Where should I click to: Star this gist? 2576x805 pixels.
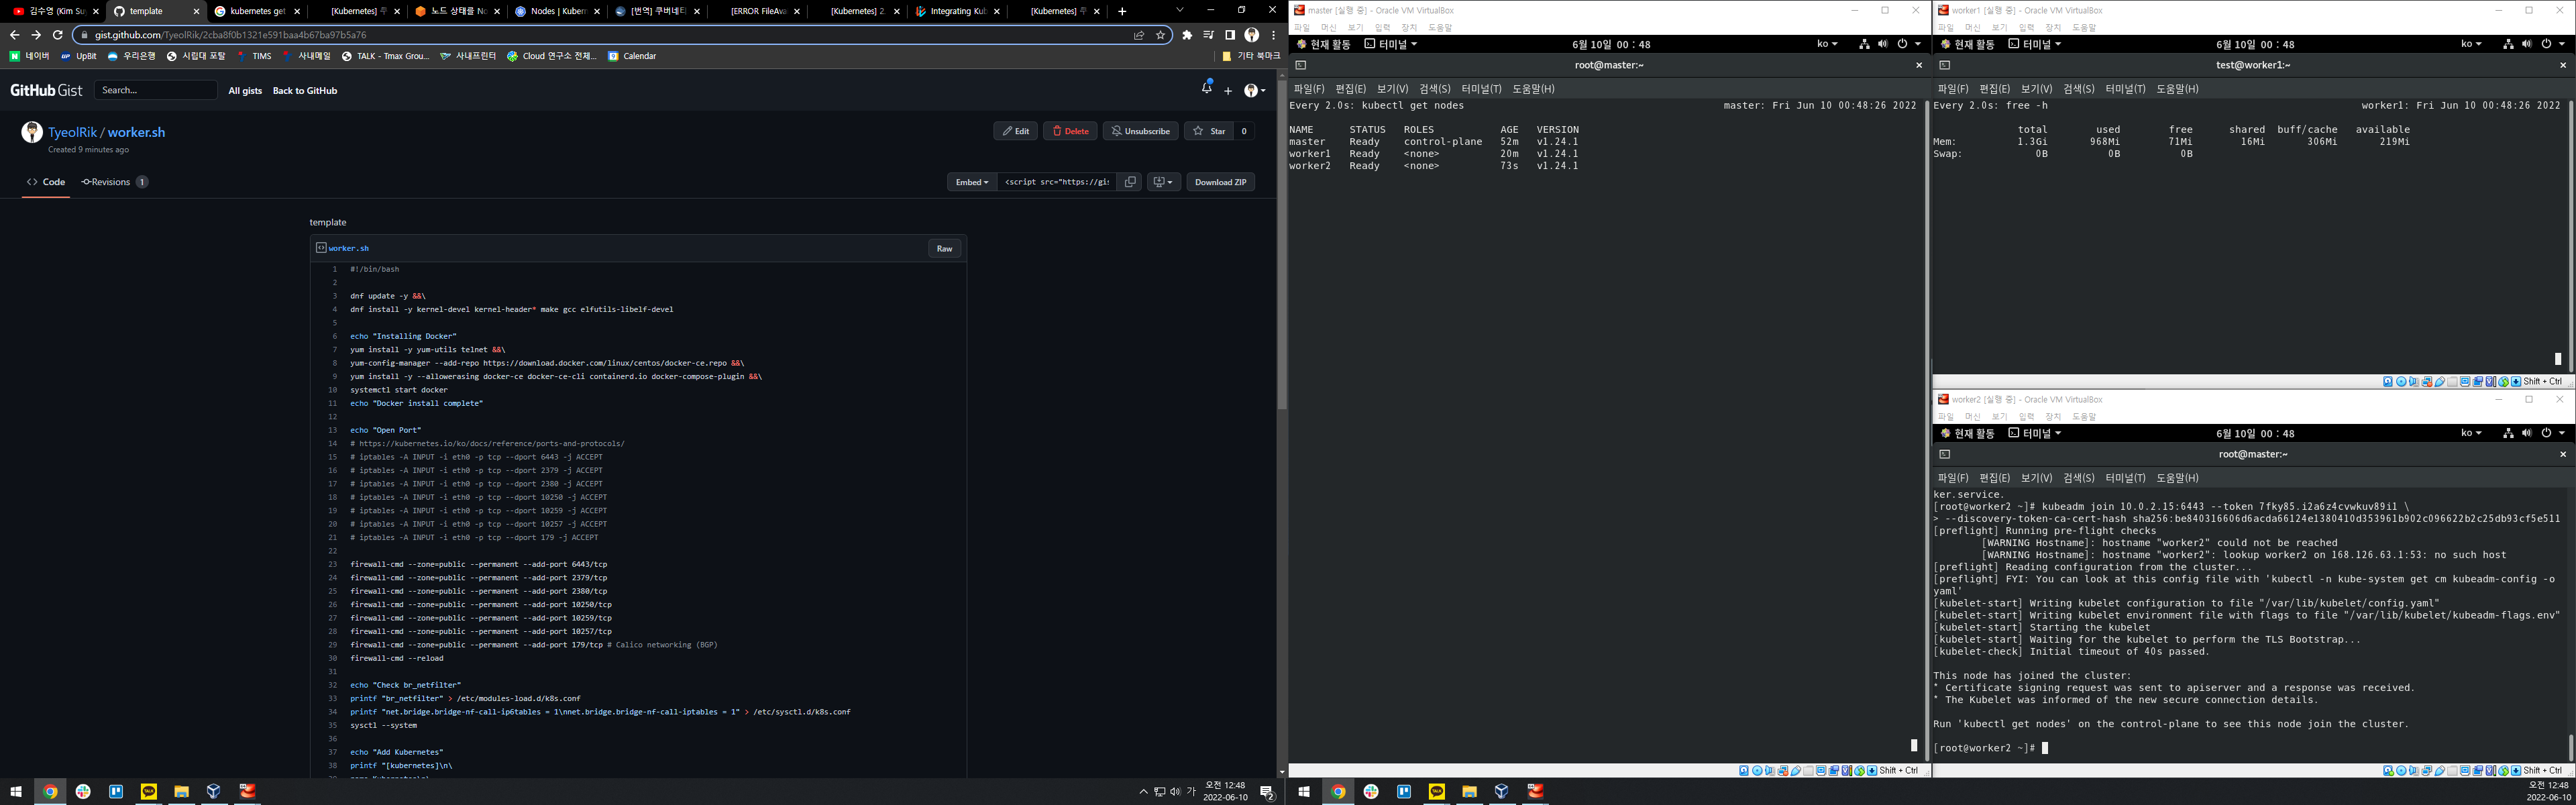[x=1209, y=131]
